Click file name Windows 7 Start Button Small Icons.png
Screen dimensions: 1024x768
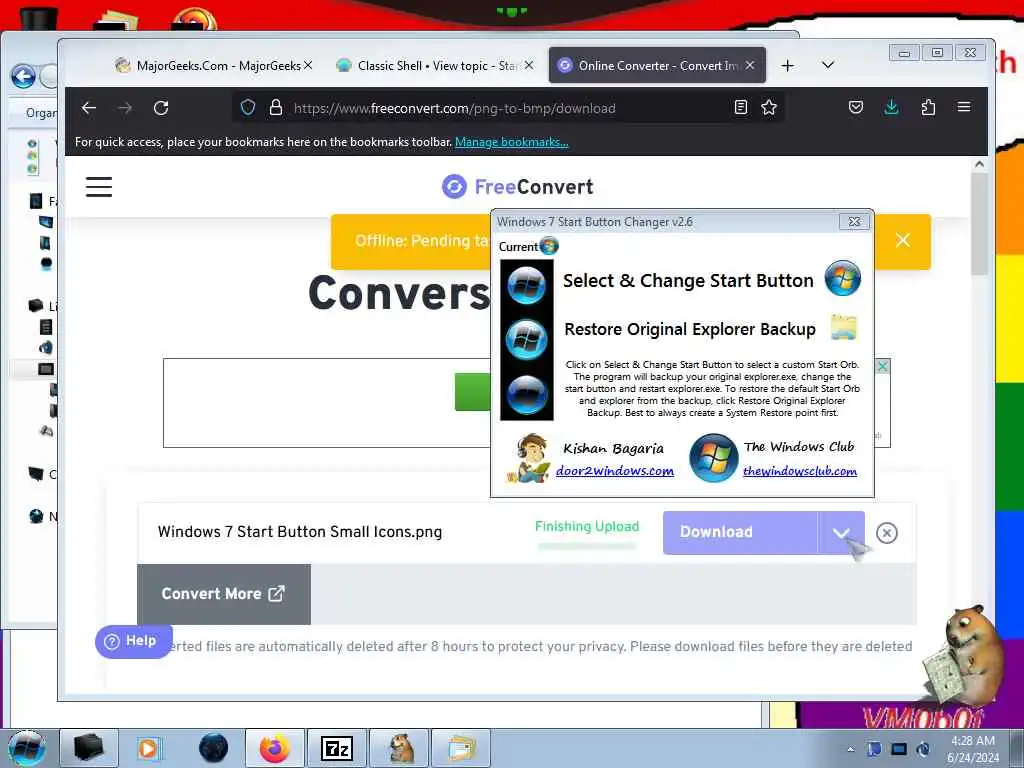[300, 532]
